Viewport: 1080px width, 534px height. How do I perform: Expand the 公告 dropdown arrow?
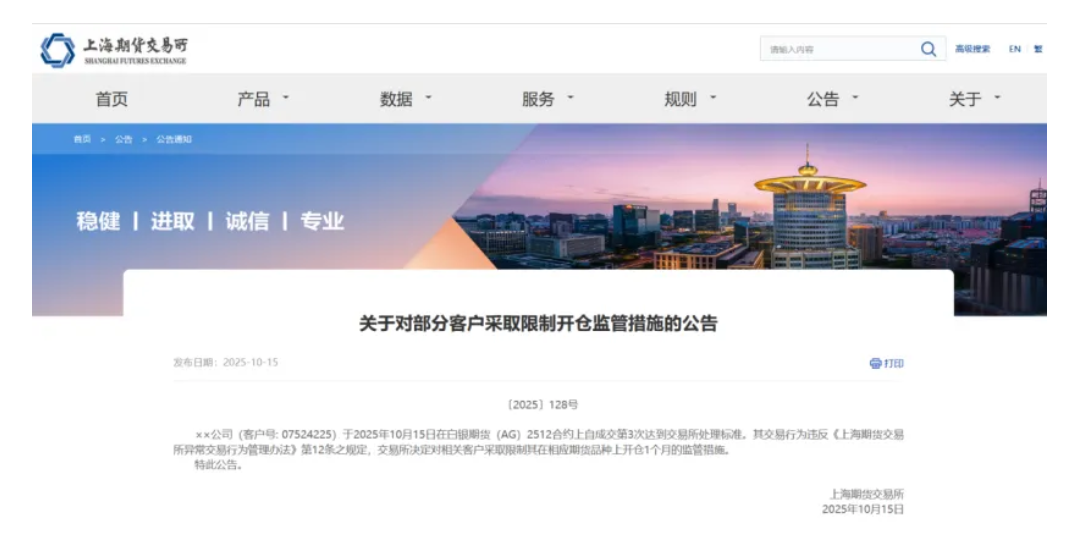(855, 97)
